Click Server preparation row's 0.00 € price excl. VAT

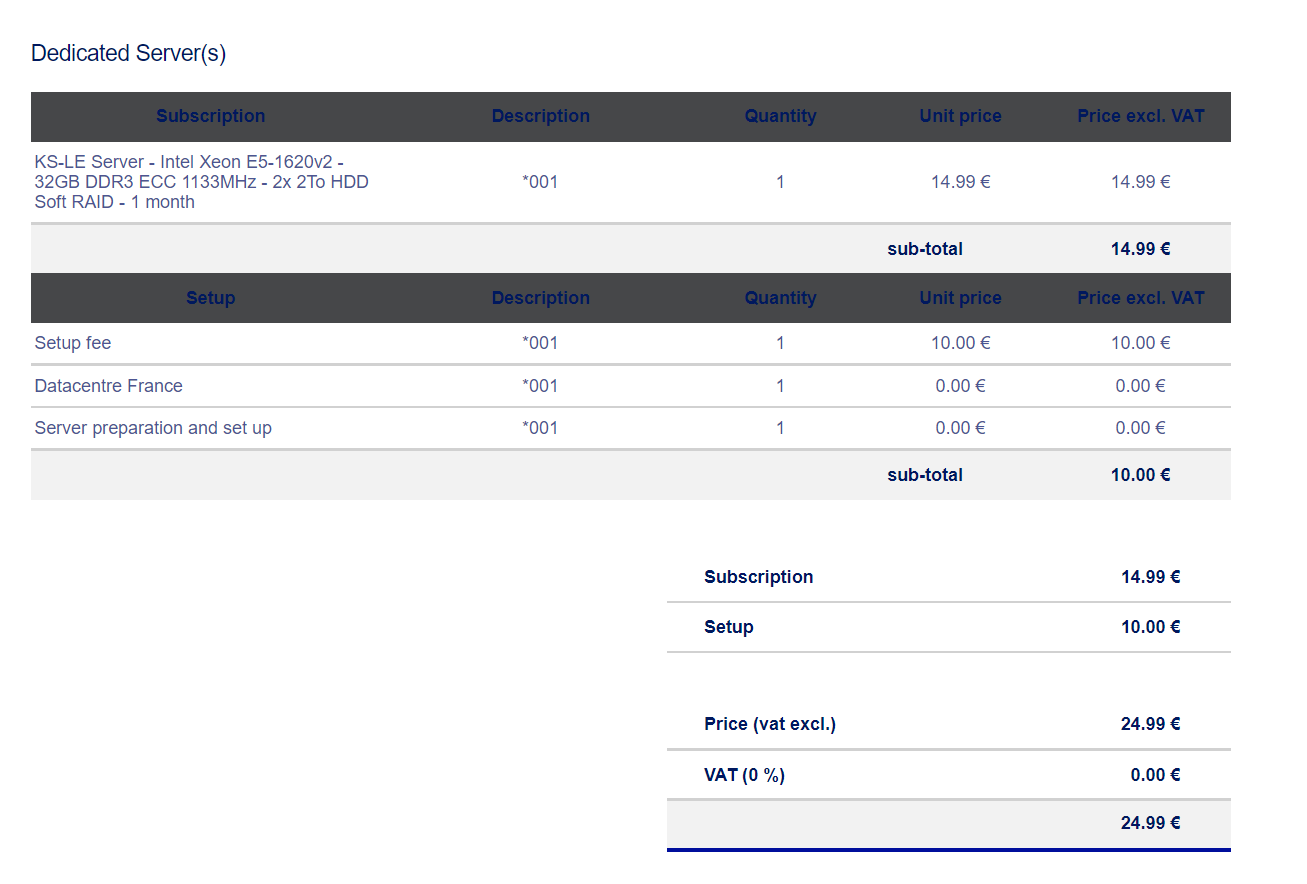[1141, 428]
